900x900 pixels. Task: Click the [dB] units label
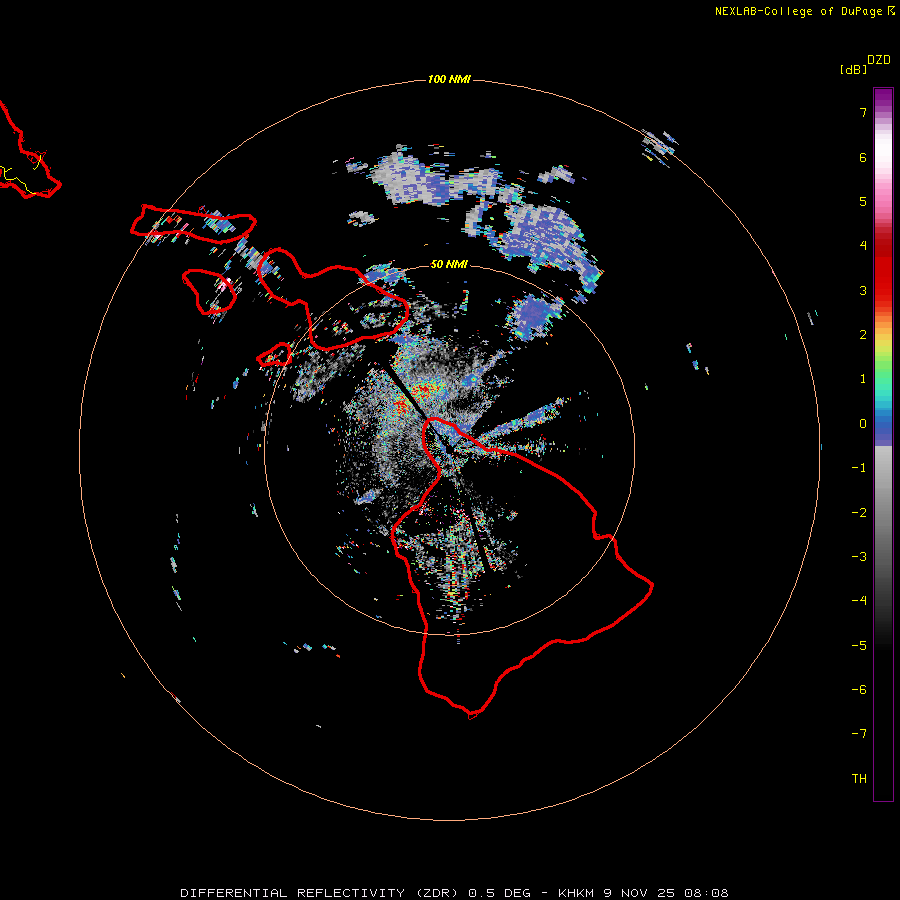click(x=854, y=69)
